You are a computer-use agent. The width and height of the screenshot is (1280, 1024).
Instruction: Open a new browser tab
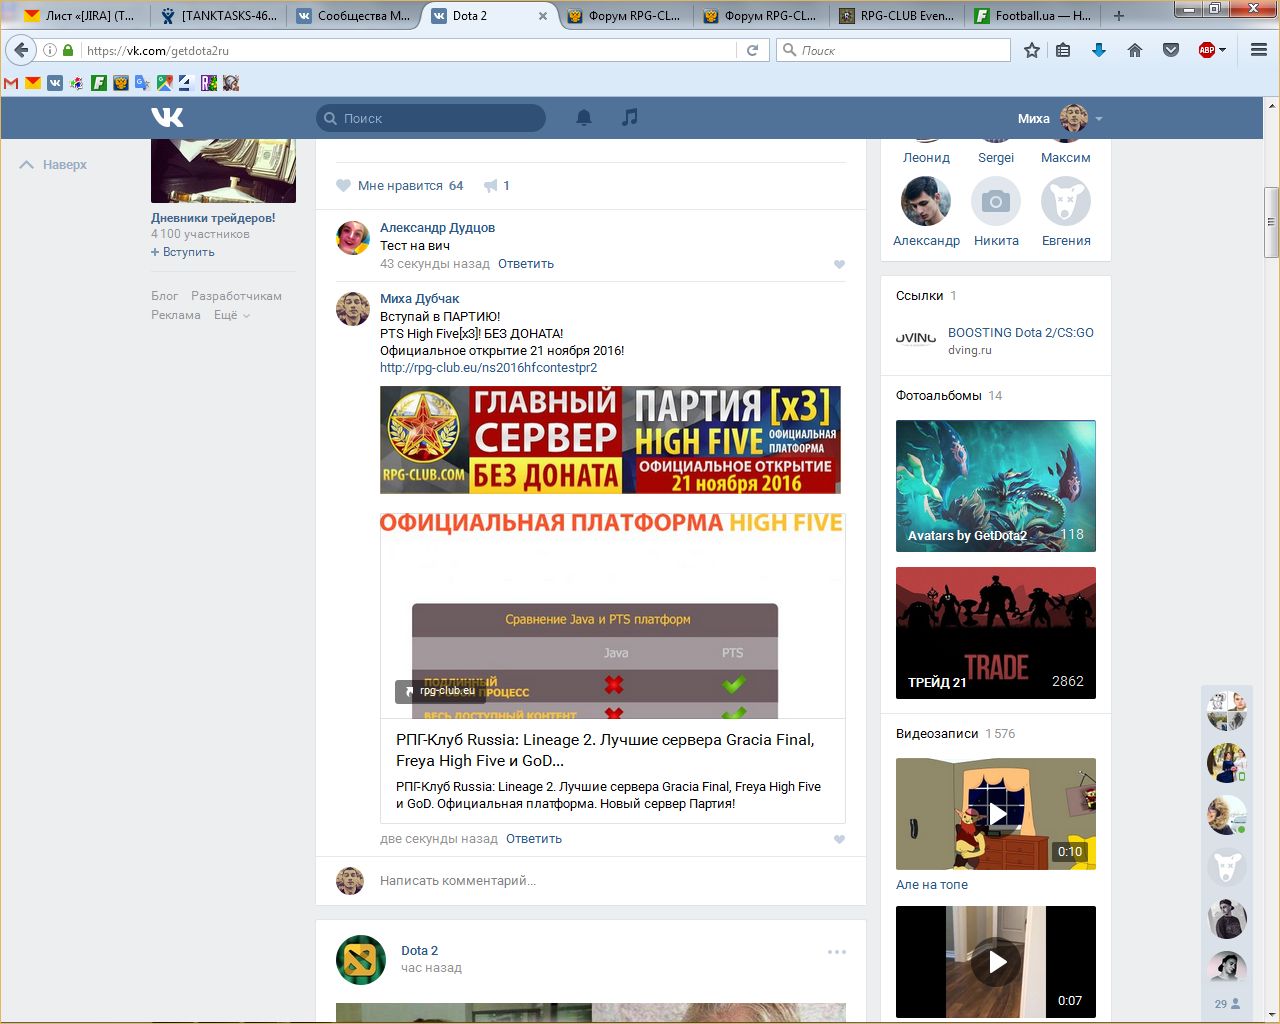[x=1118, y=15]
